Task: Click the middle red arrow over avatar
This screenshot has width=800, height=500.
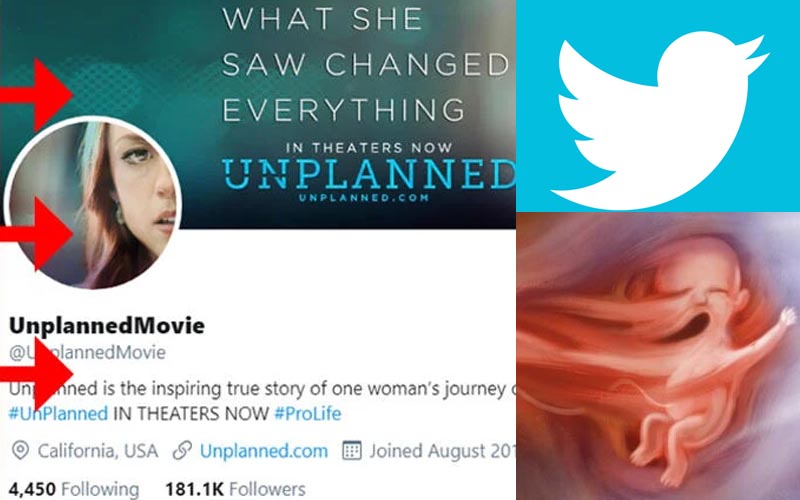Action: click(36, 233)
